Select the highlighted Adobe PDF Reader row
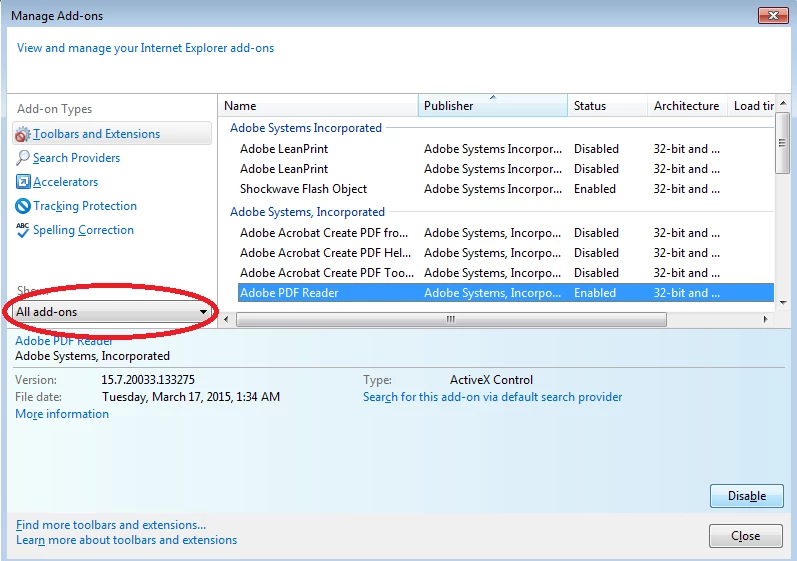The width and height of the screenshot is (797, 561). coord(506,293)
